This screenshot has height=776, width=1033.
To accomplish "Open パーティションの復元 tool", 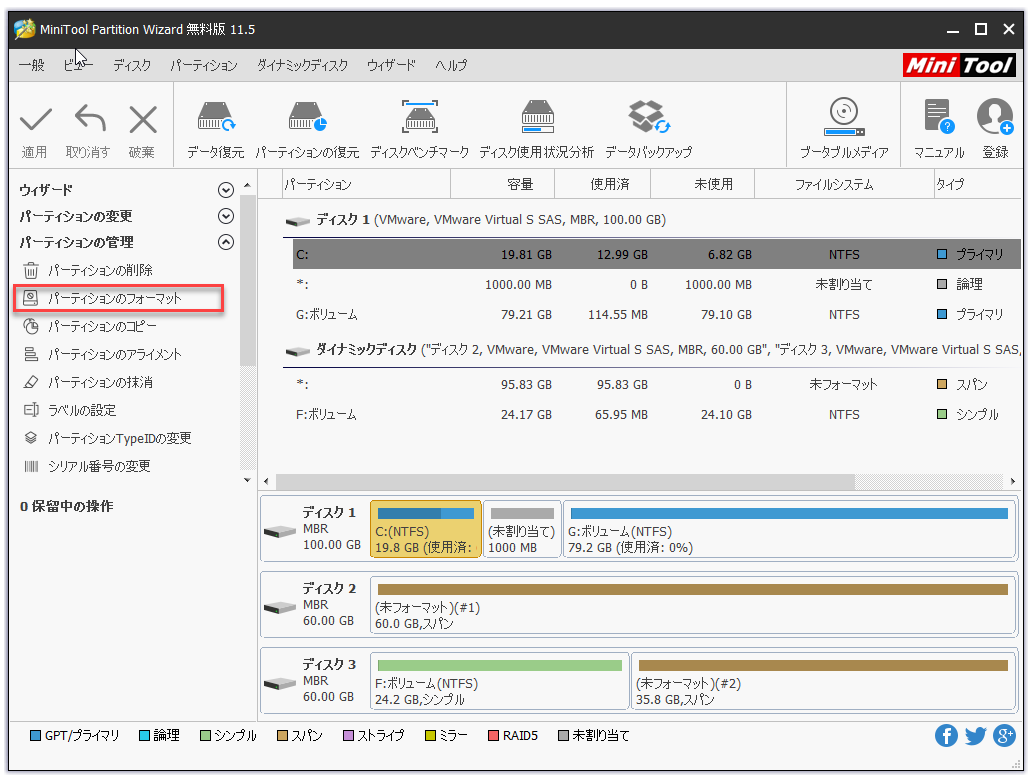I will tap(307, 119).
